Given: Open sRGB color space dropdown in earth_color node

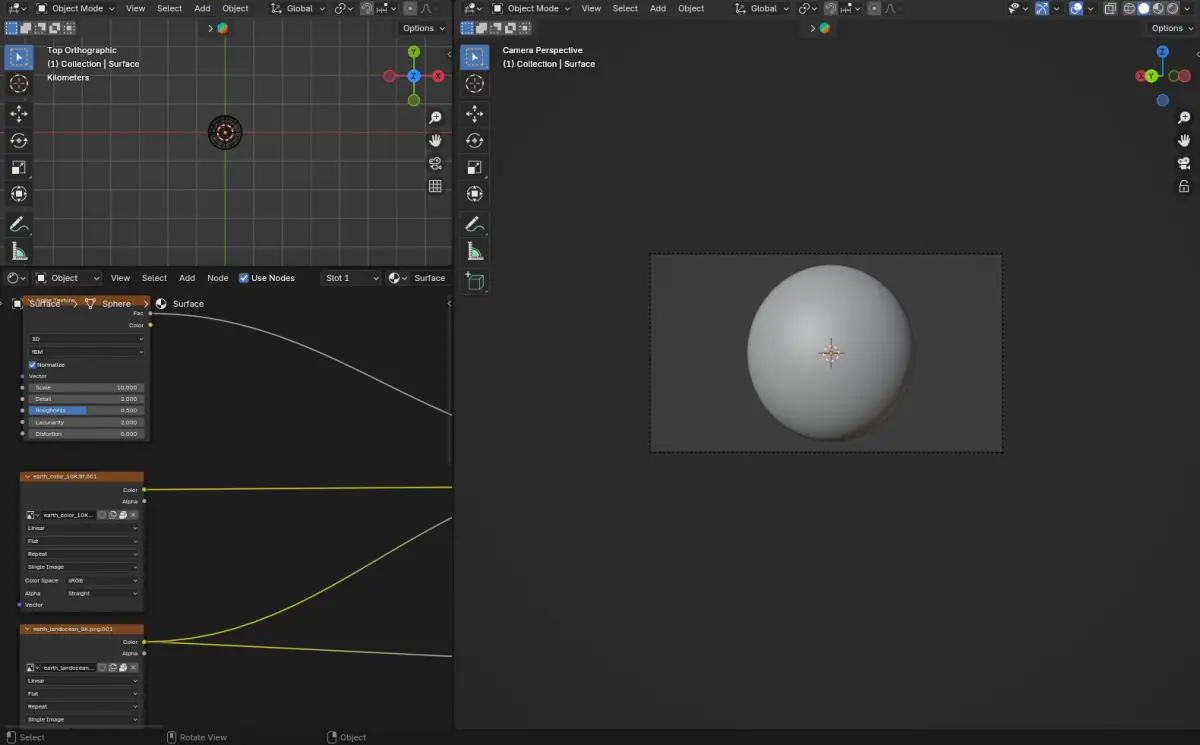Looking at the screenshot, I should 102,580.
